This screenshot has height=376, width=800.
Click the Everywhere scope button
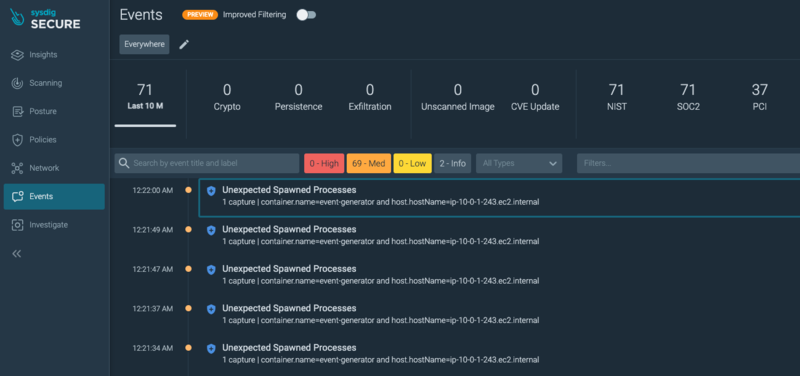pos(144,44)
